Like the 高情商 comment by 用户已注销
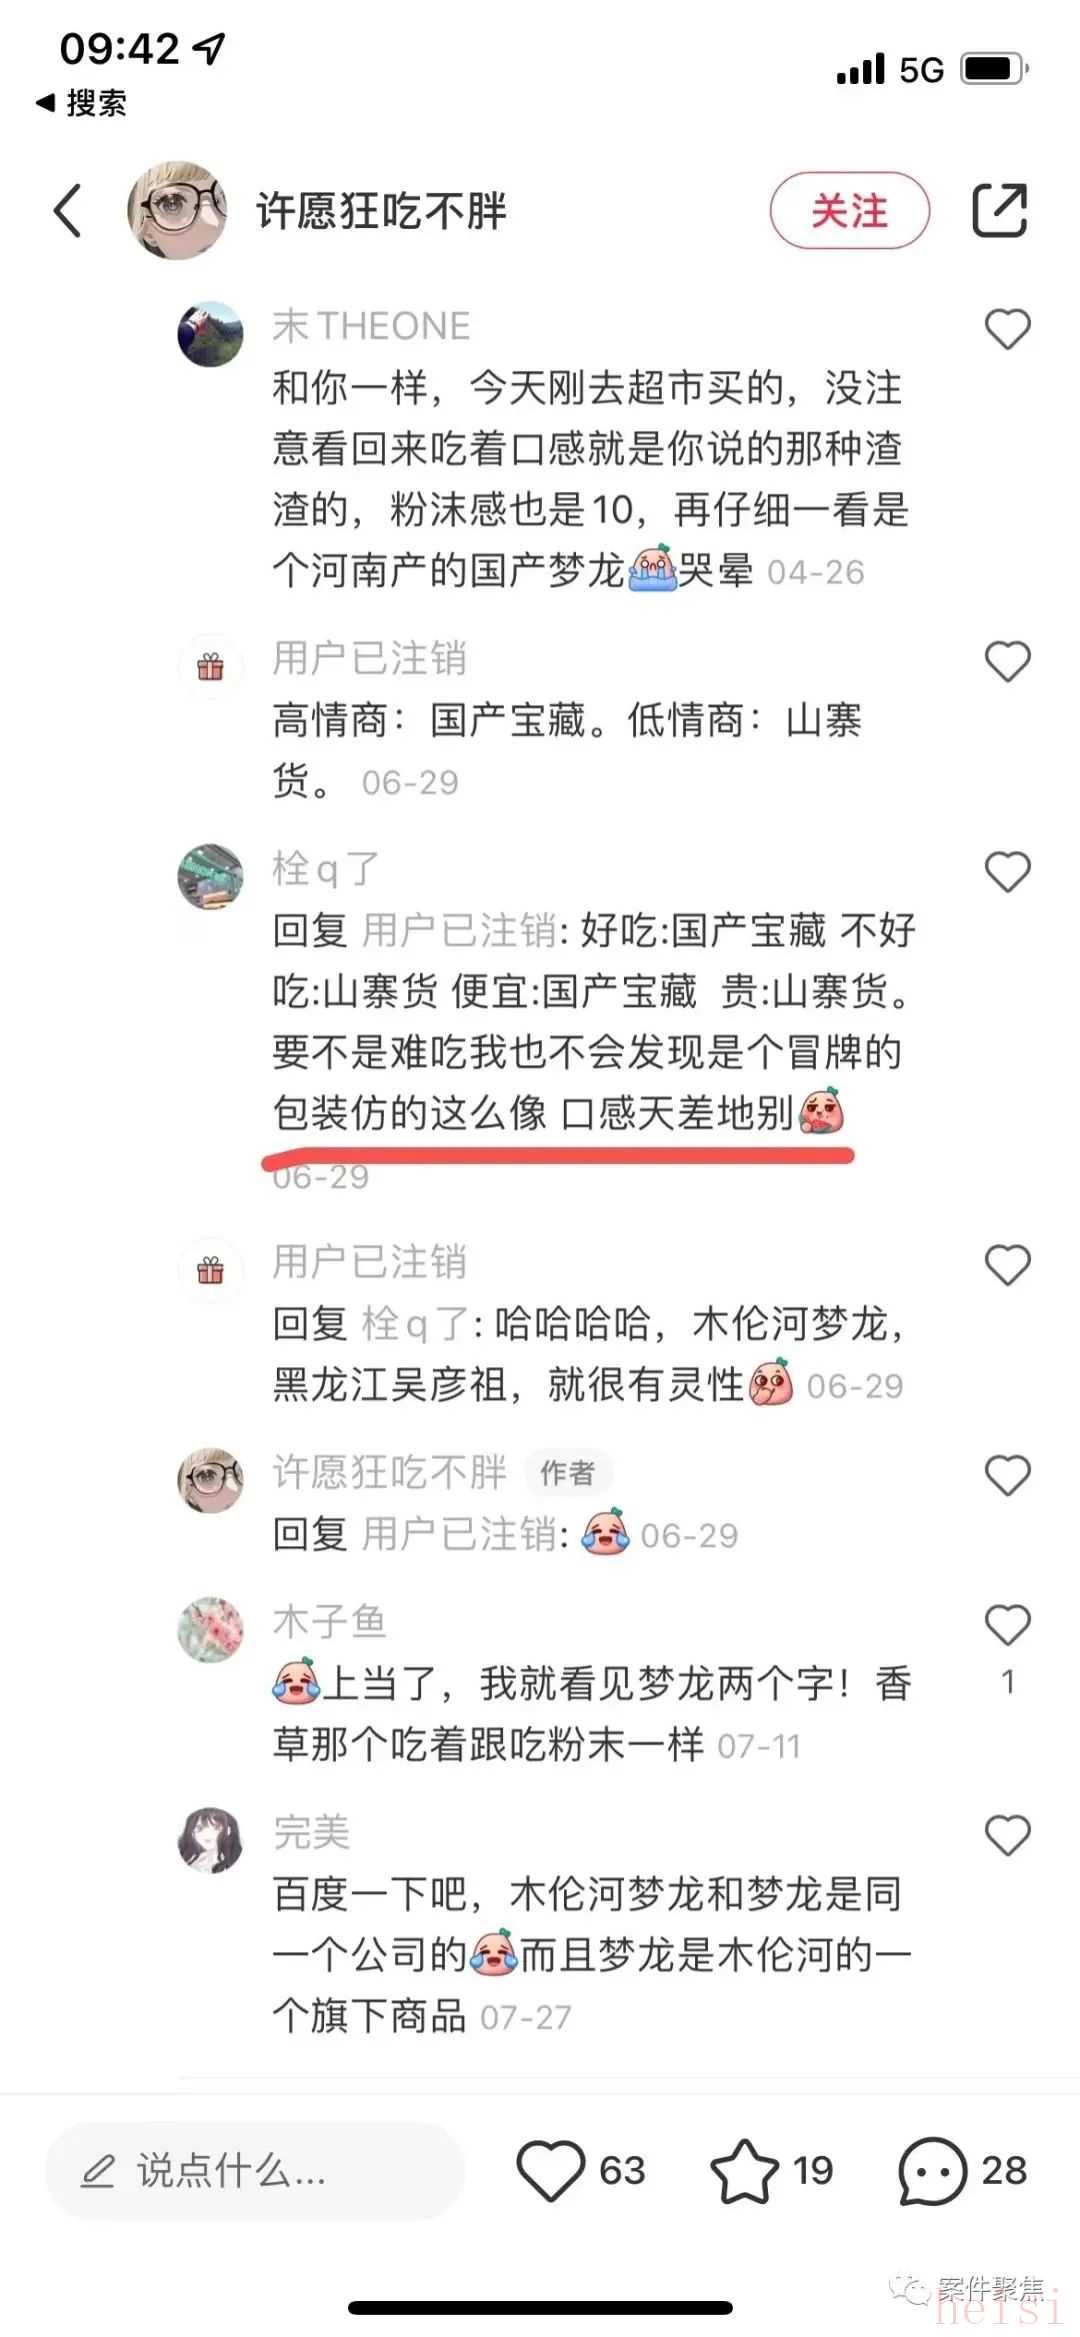The image size is (1080, 2337). tap(1007, 661)
